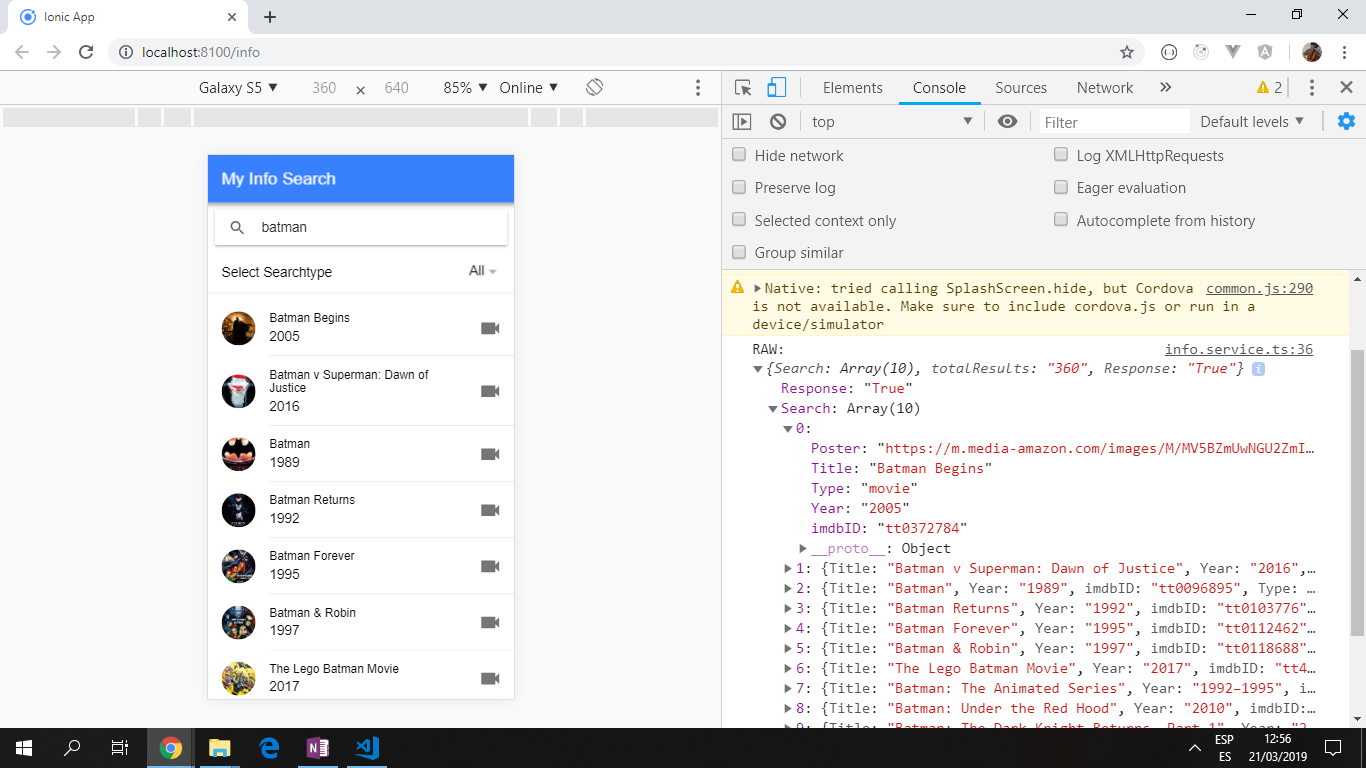Switch to the Elements tab
The width and height of the screenshot is (1366, 768).
(853, 88)
